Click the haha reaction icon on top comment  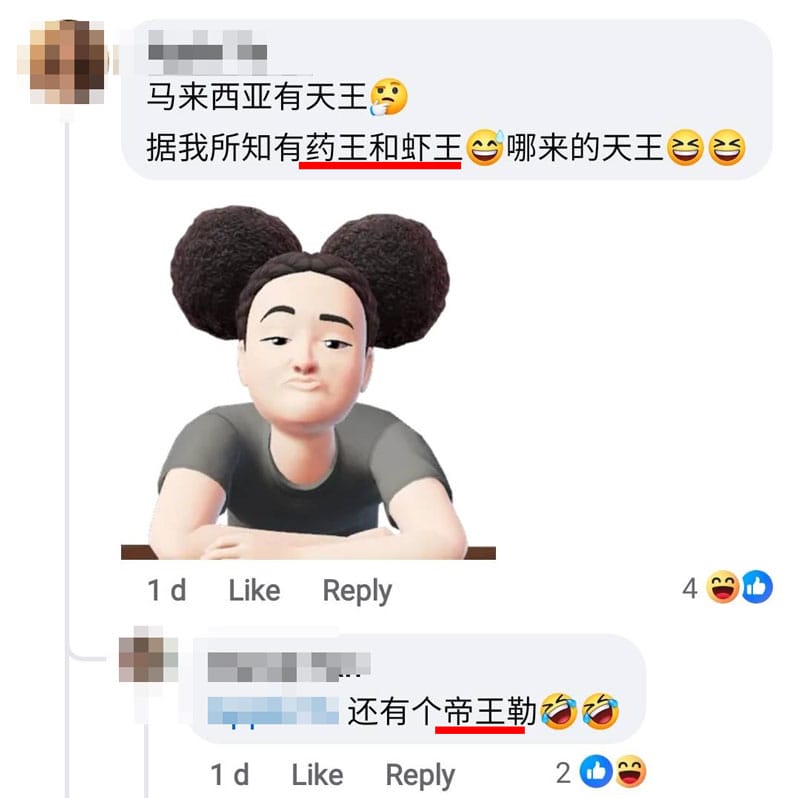click(722, 587)
